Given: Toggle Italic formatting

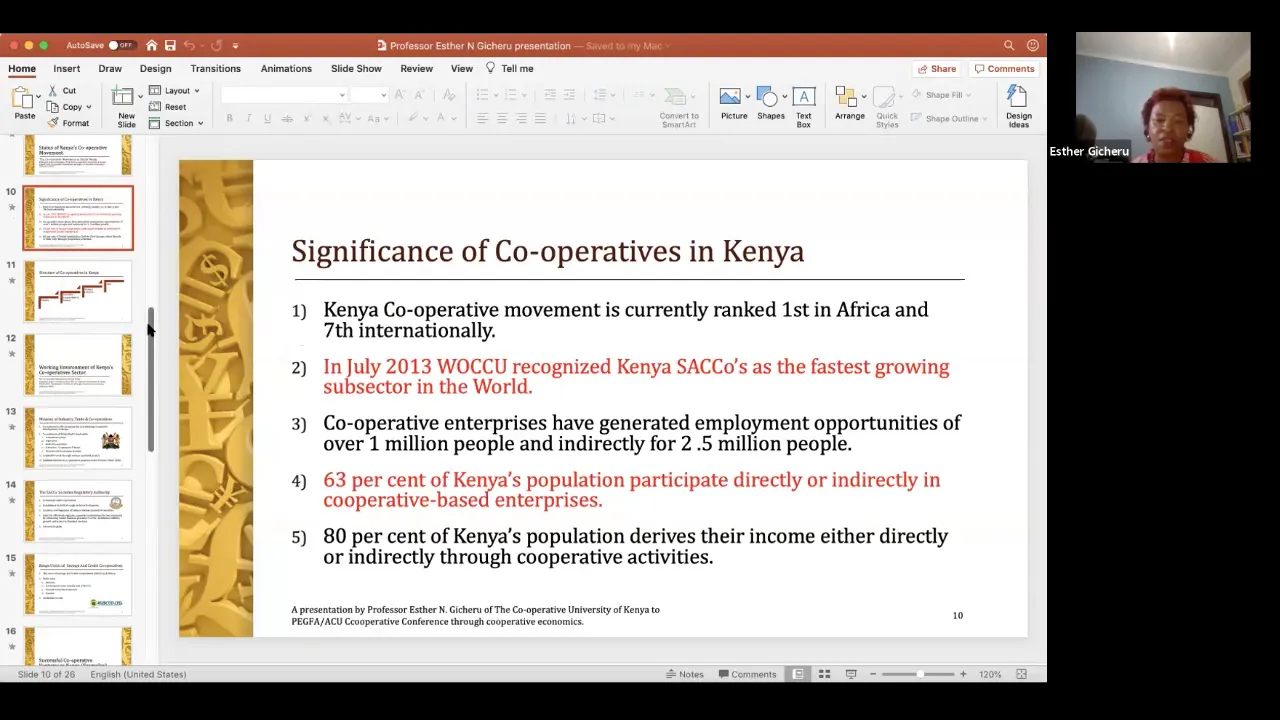Looking at the screenshot, I should pyautogui.click(x=248, y=119).
